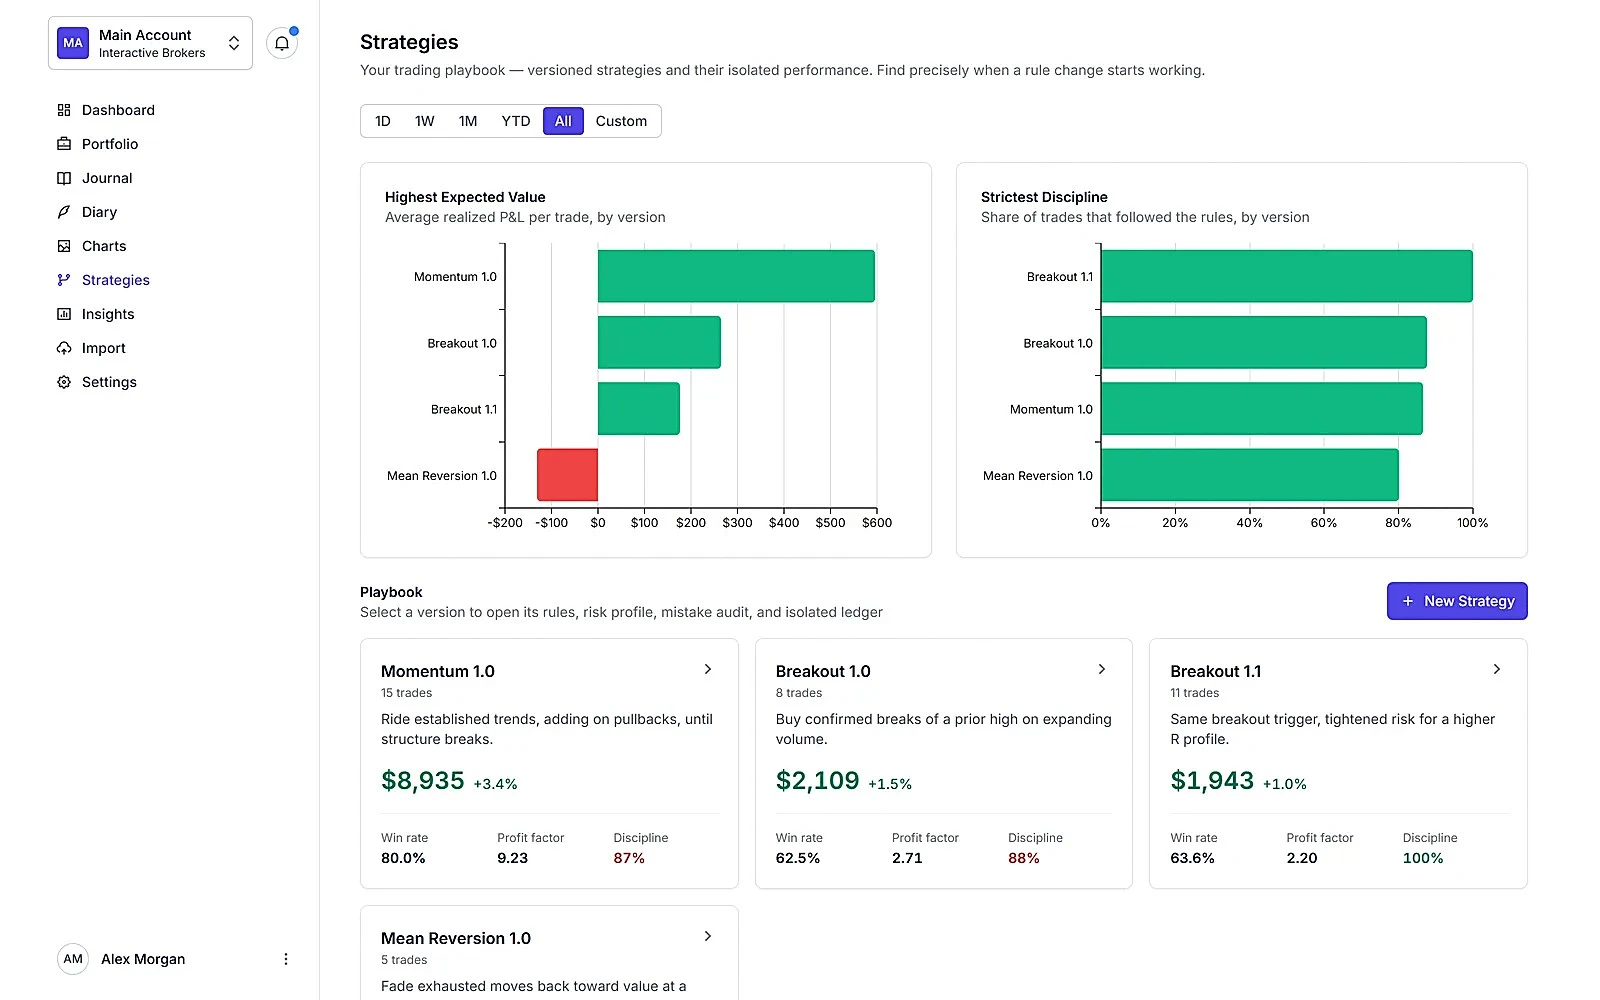
Task: Open the Mean Reversion 1.0 card chevron
Action: pyautogui.click(x=708, y=936)
